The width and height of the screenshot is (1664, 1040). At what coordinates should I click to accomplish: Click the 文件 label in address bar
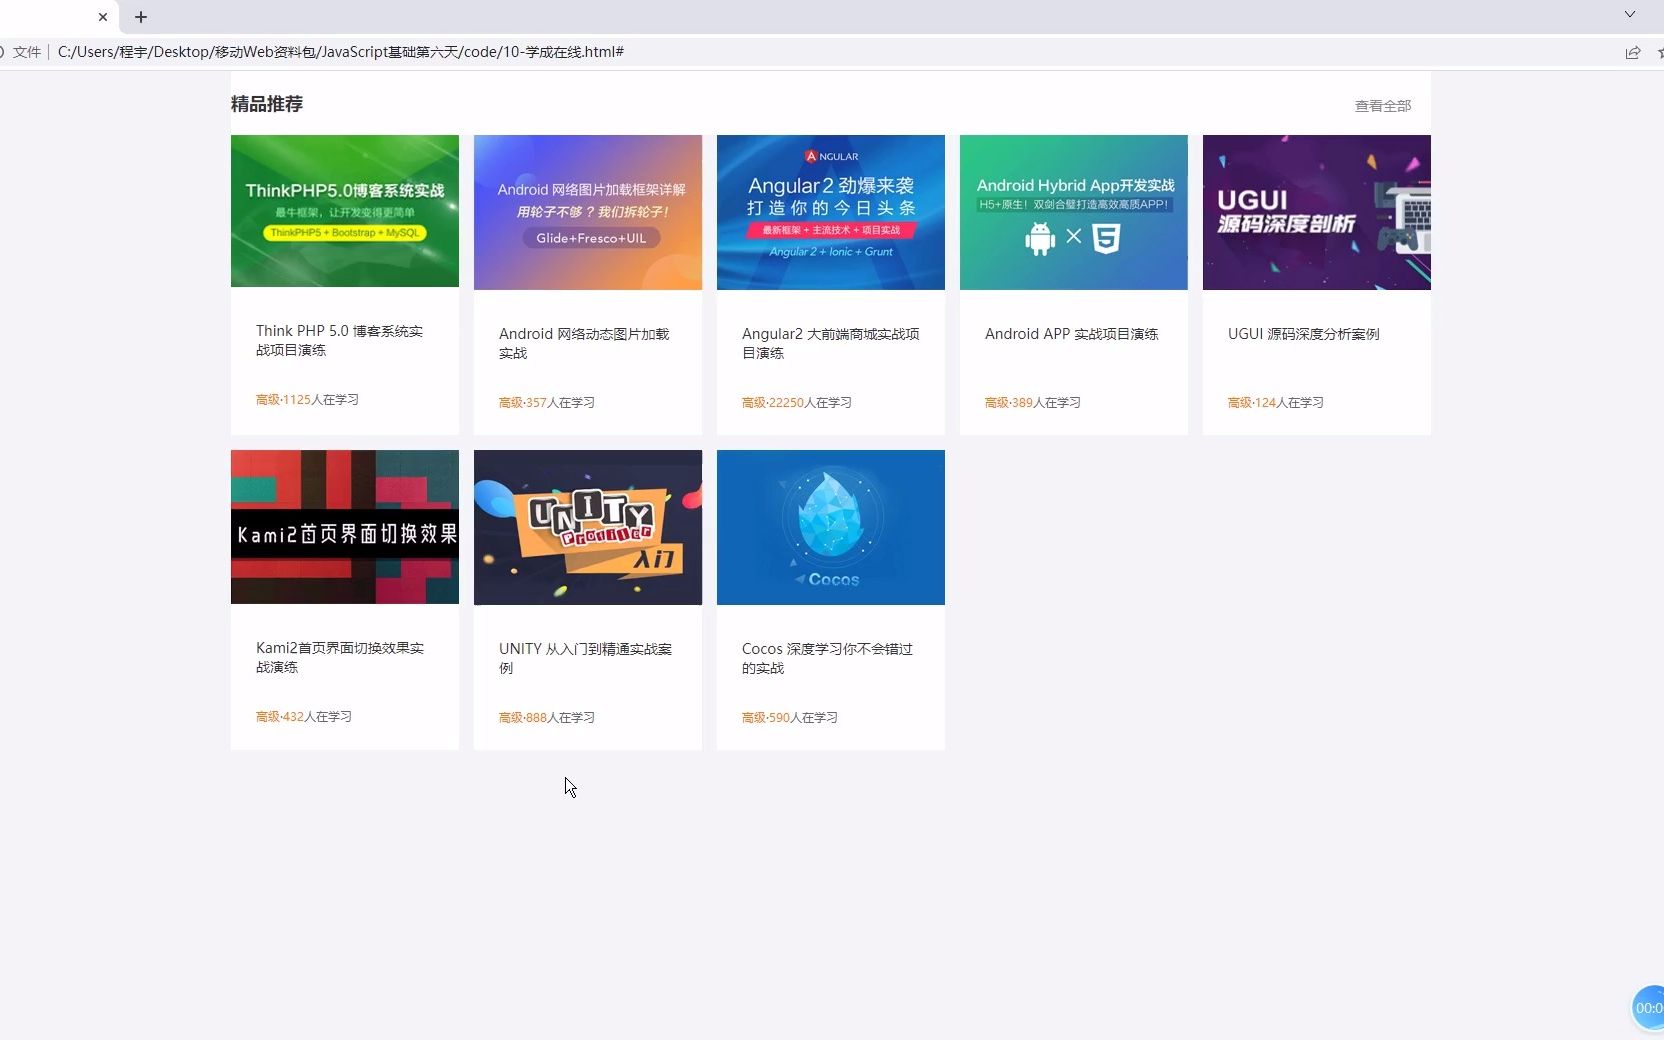[27, 52]
